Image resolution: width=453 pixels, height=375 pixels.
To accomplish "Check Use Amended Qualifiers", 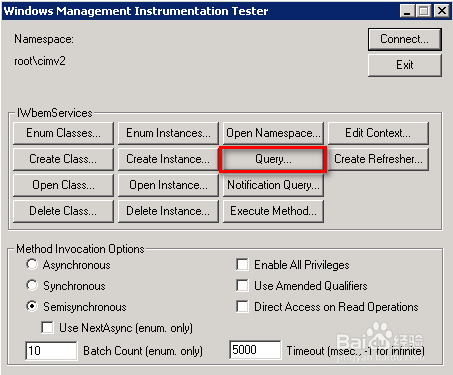I will pos(242,286).
